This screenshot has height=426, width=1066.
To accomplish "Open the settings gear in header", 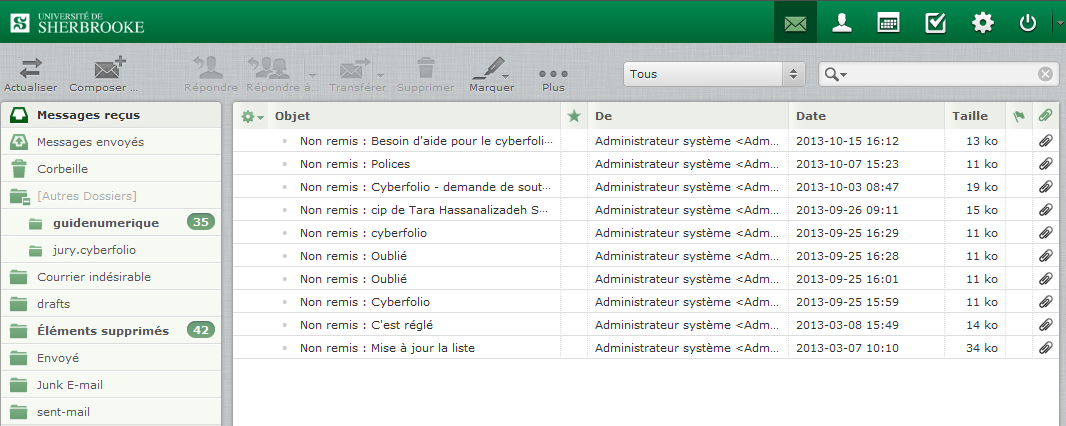I will [x=983, y=23].
